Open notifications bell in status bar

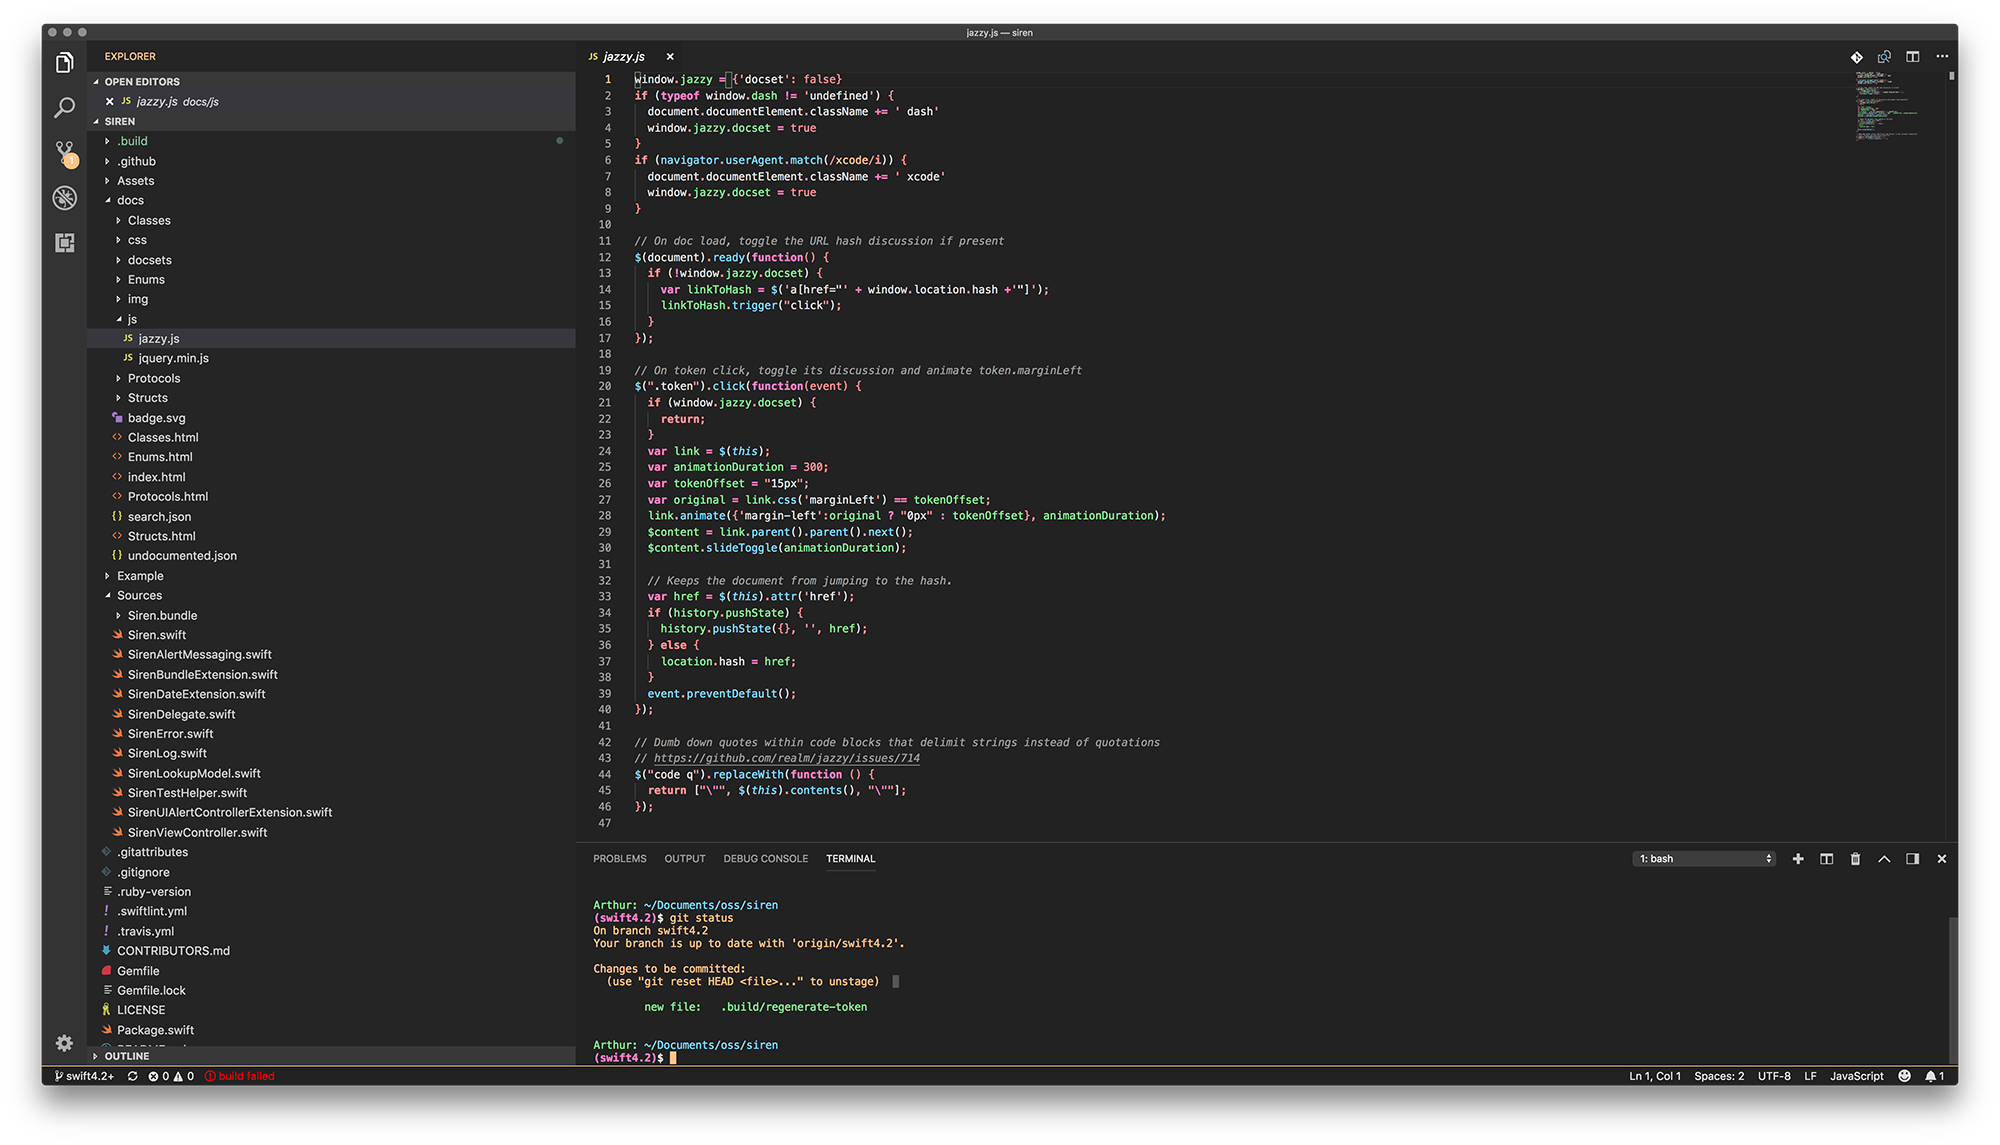click(x=1931, y=1077)
